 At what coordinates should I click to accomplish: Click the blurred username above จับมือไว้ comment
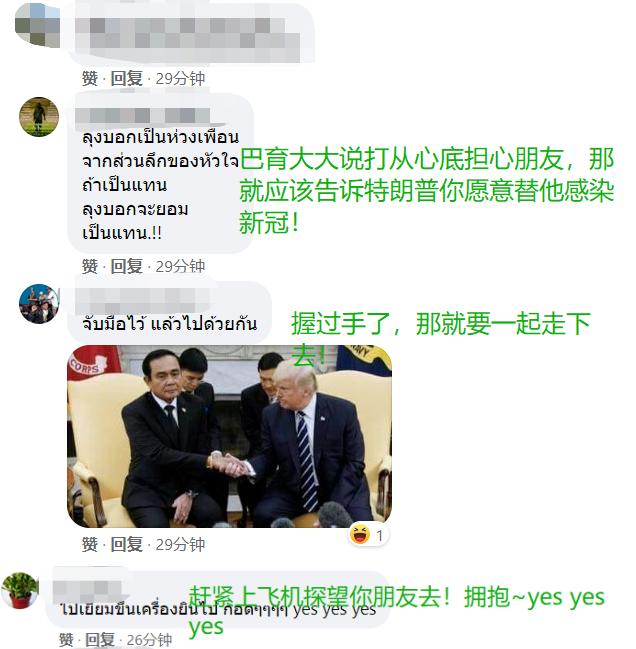coord(143,299)
